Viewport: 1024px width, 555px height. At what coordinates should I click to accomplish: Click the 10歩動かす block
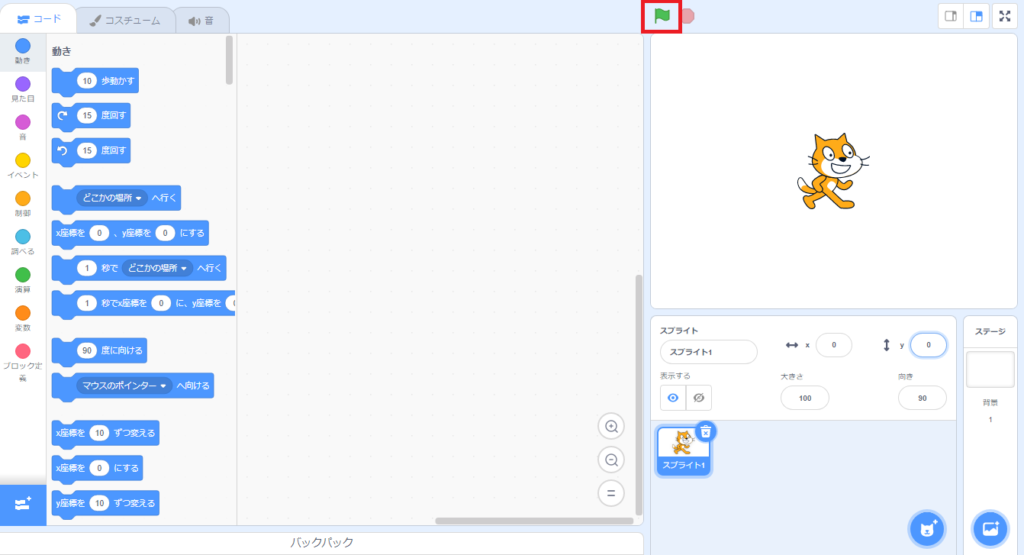[x=95, y=81]
